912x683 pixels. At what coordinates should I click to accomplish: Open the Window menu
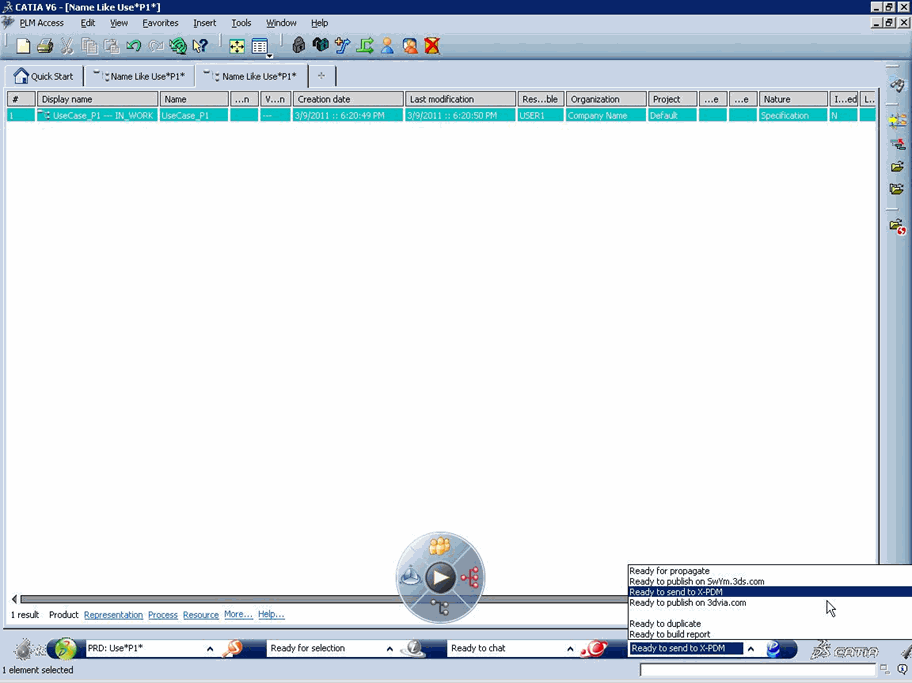click(x=281, y=23)
